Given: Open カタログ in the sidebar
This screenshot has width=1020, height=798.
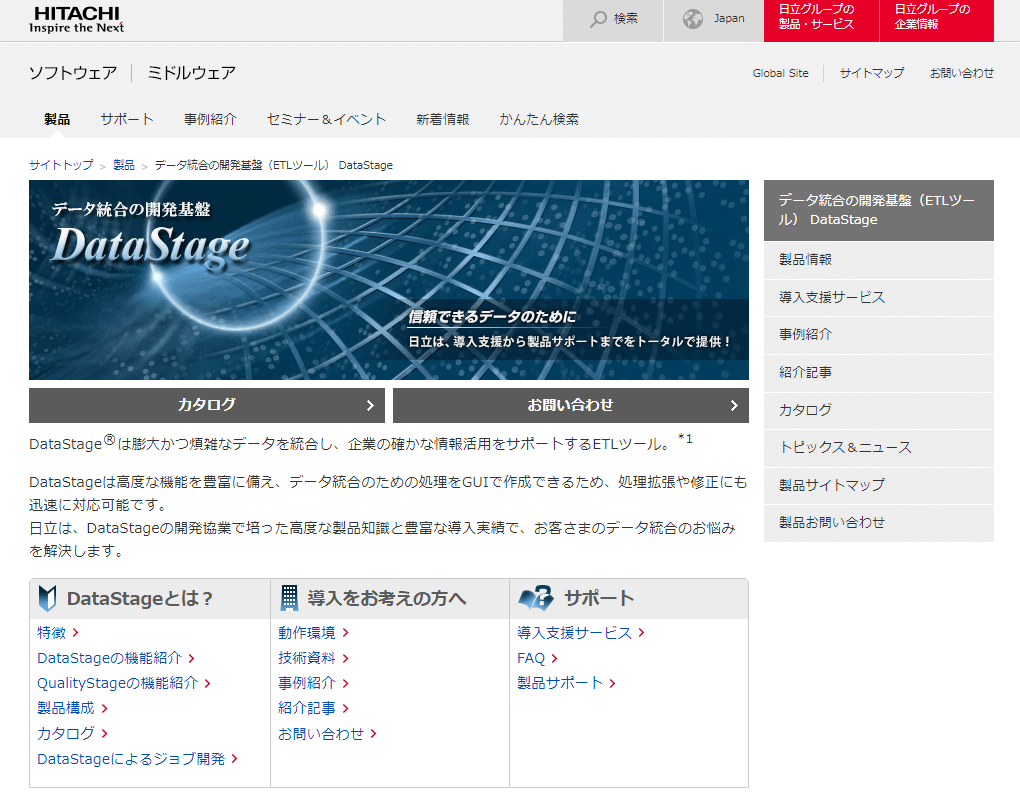Looking at the screenshot, I should 879,410.
